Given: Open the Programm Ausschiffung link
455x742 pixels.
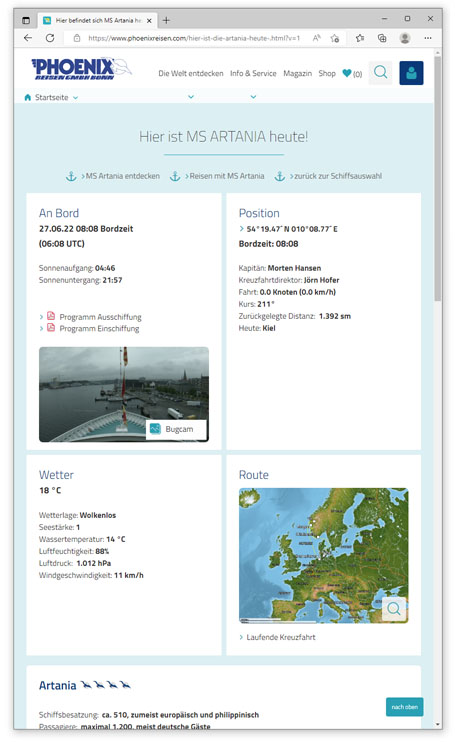Looking at the screenshot, I should [100, 317].
